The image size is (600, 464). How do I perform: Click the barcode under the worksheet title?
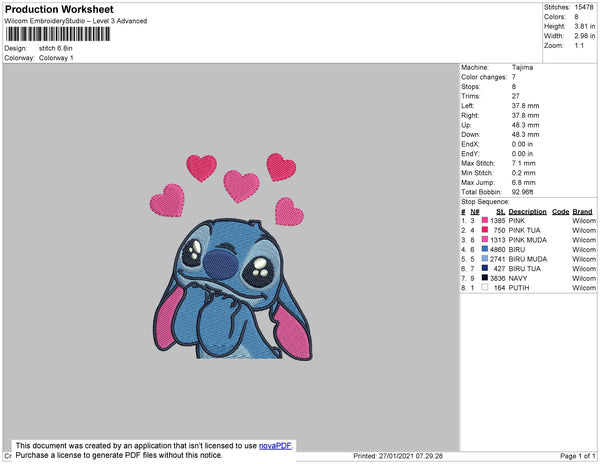56,34
